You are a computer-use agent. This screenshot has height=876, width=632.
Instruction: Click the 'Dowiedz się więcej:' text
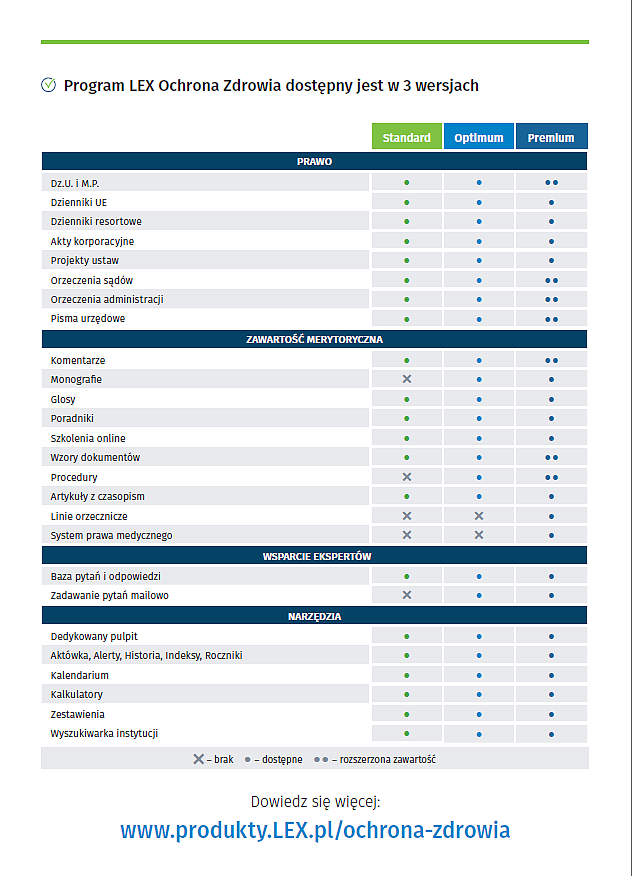click(x=315, y=802)
